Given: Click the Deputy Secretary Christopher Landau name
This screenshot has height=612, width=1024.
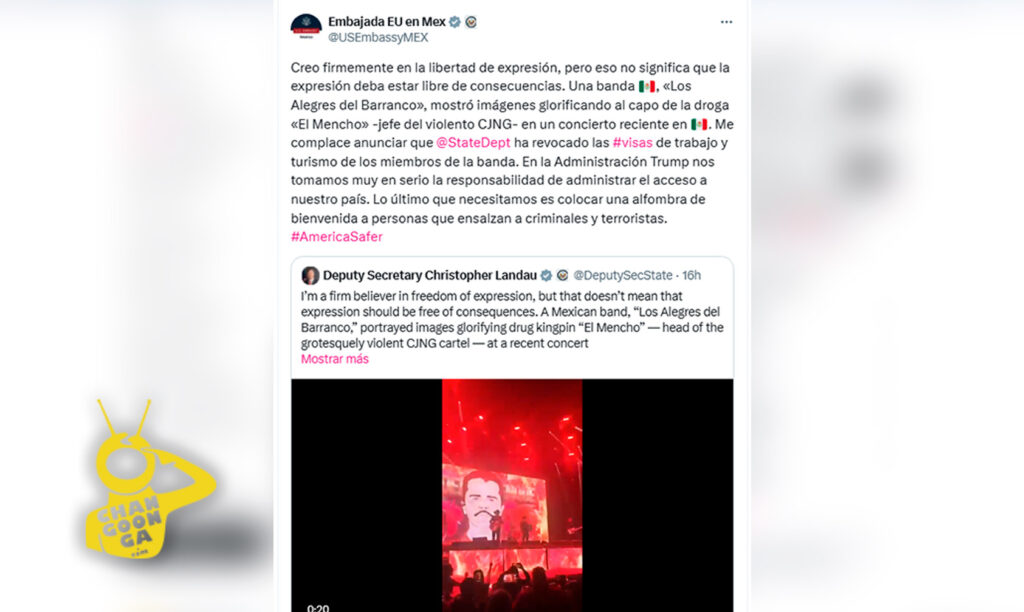Looking at the screenshot, I should click(430, 276).
